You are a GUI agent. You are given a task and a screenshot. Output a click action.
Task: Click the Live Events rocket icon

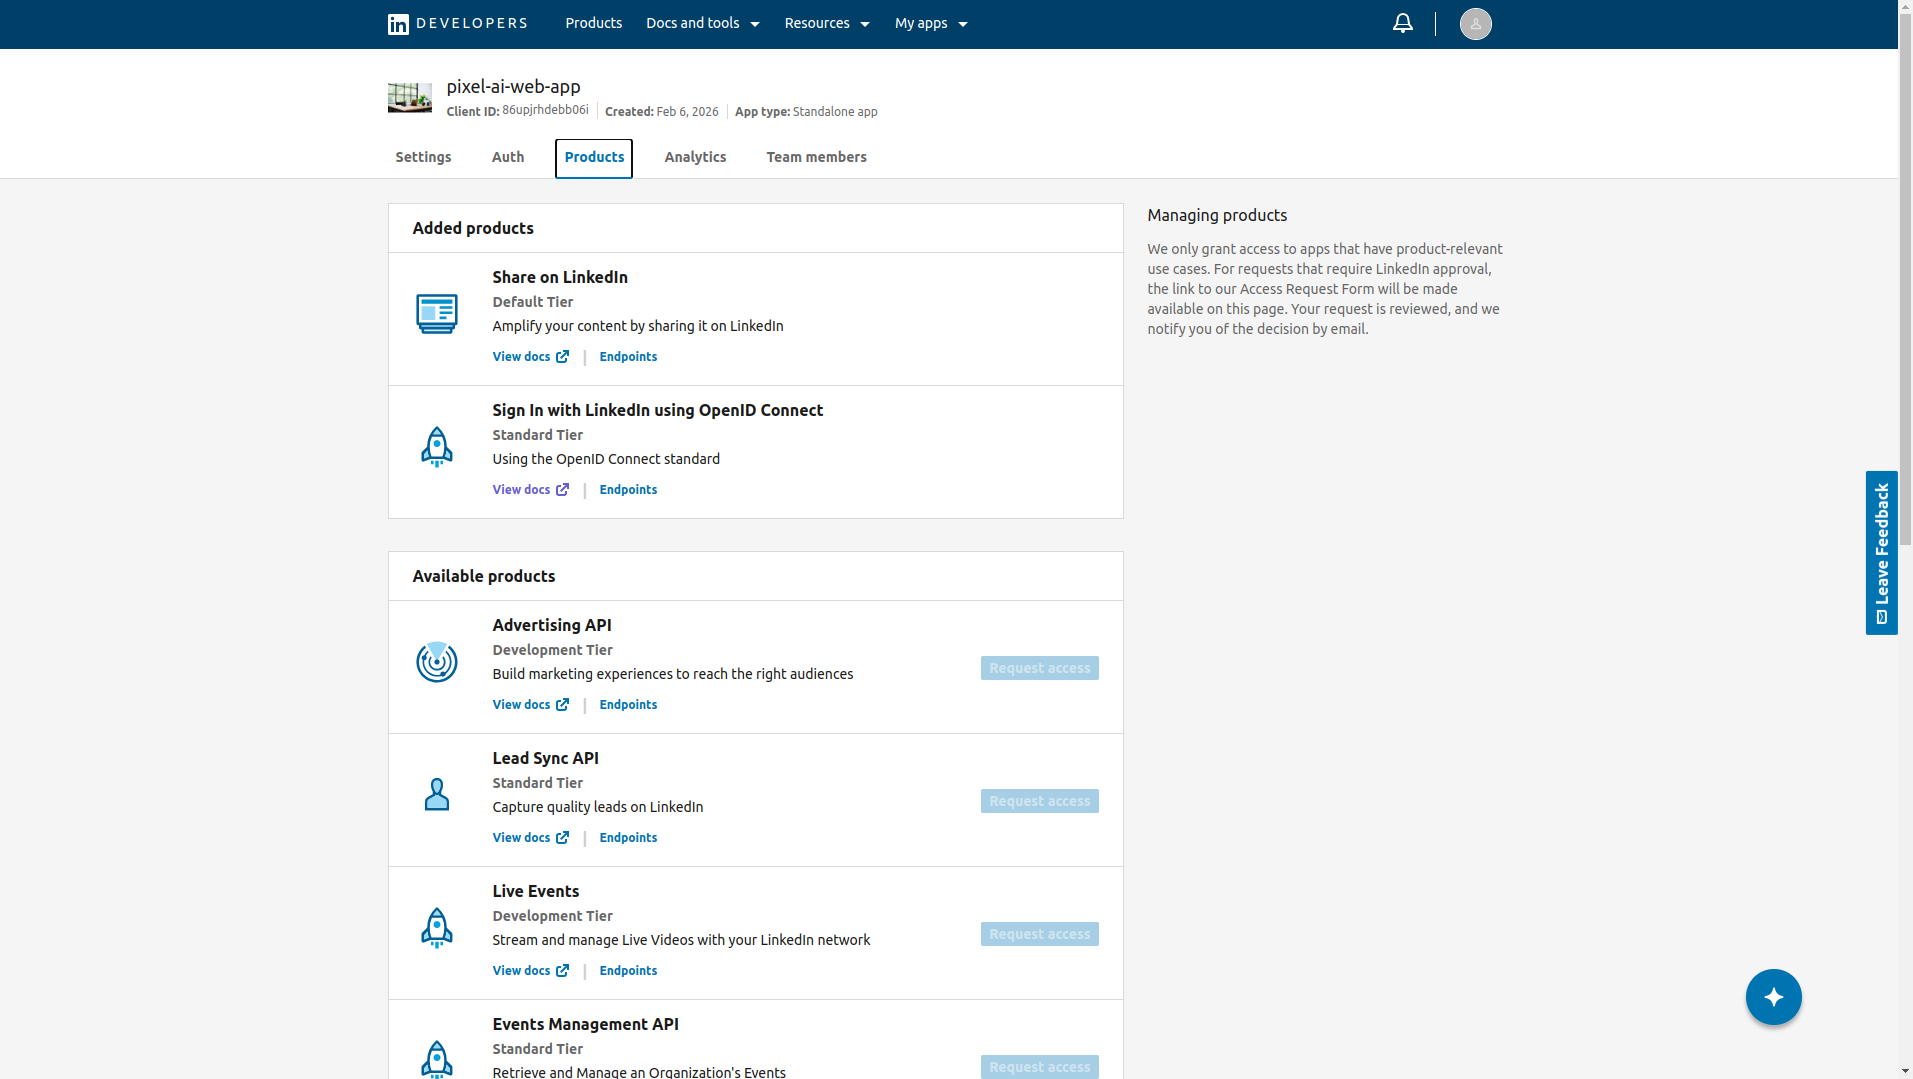click(437, 928)
